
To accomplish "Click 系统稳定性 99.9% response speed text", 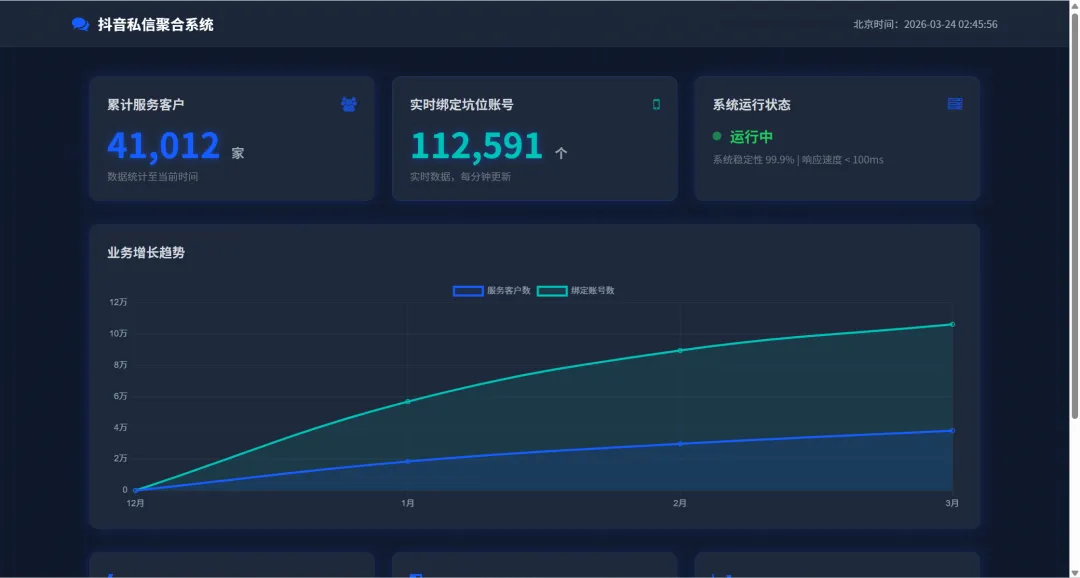I will point(798,160).
